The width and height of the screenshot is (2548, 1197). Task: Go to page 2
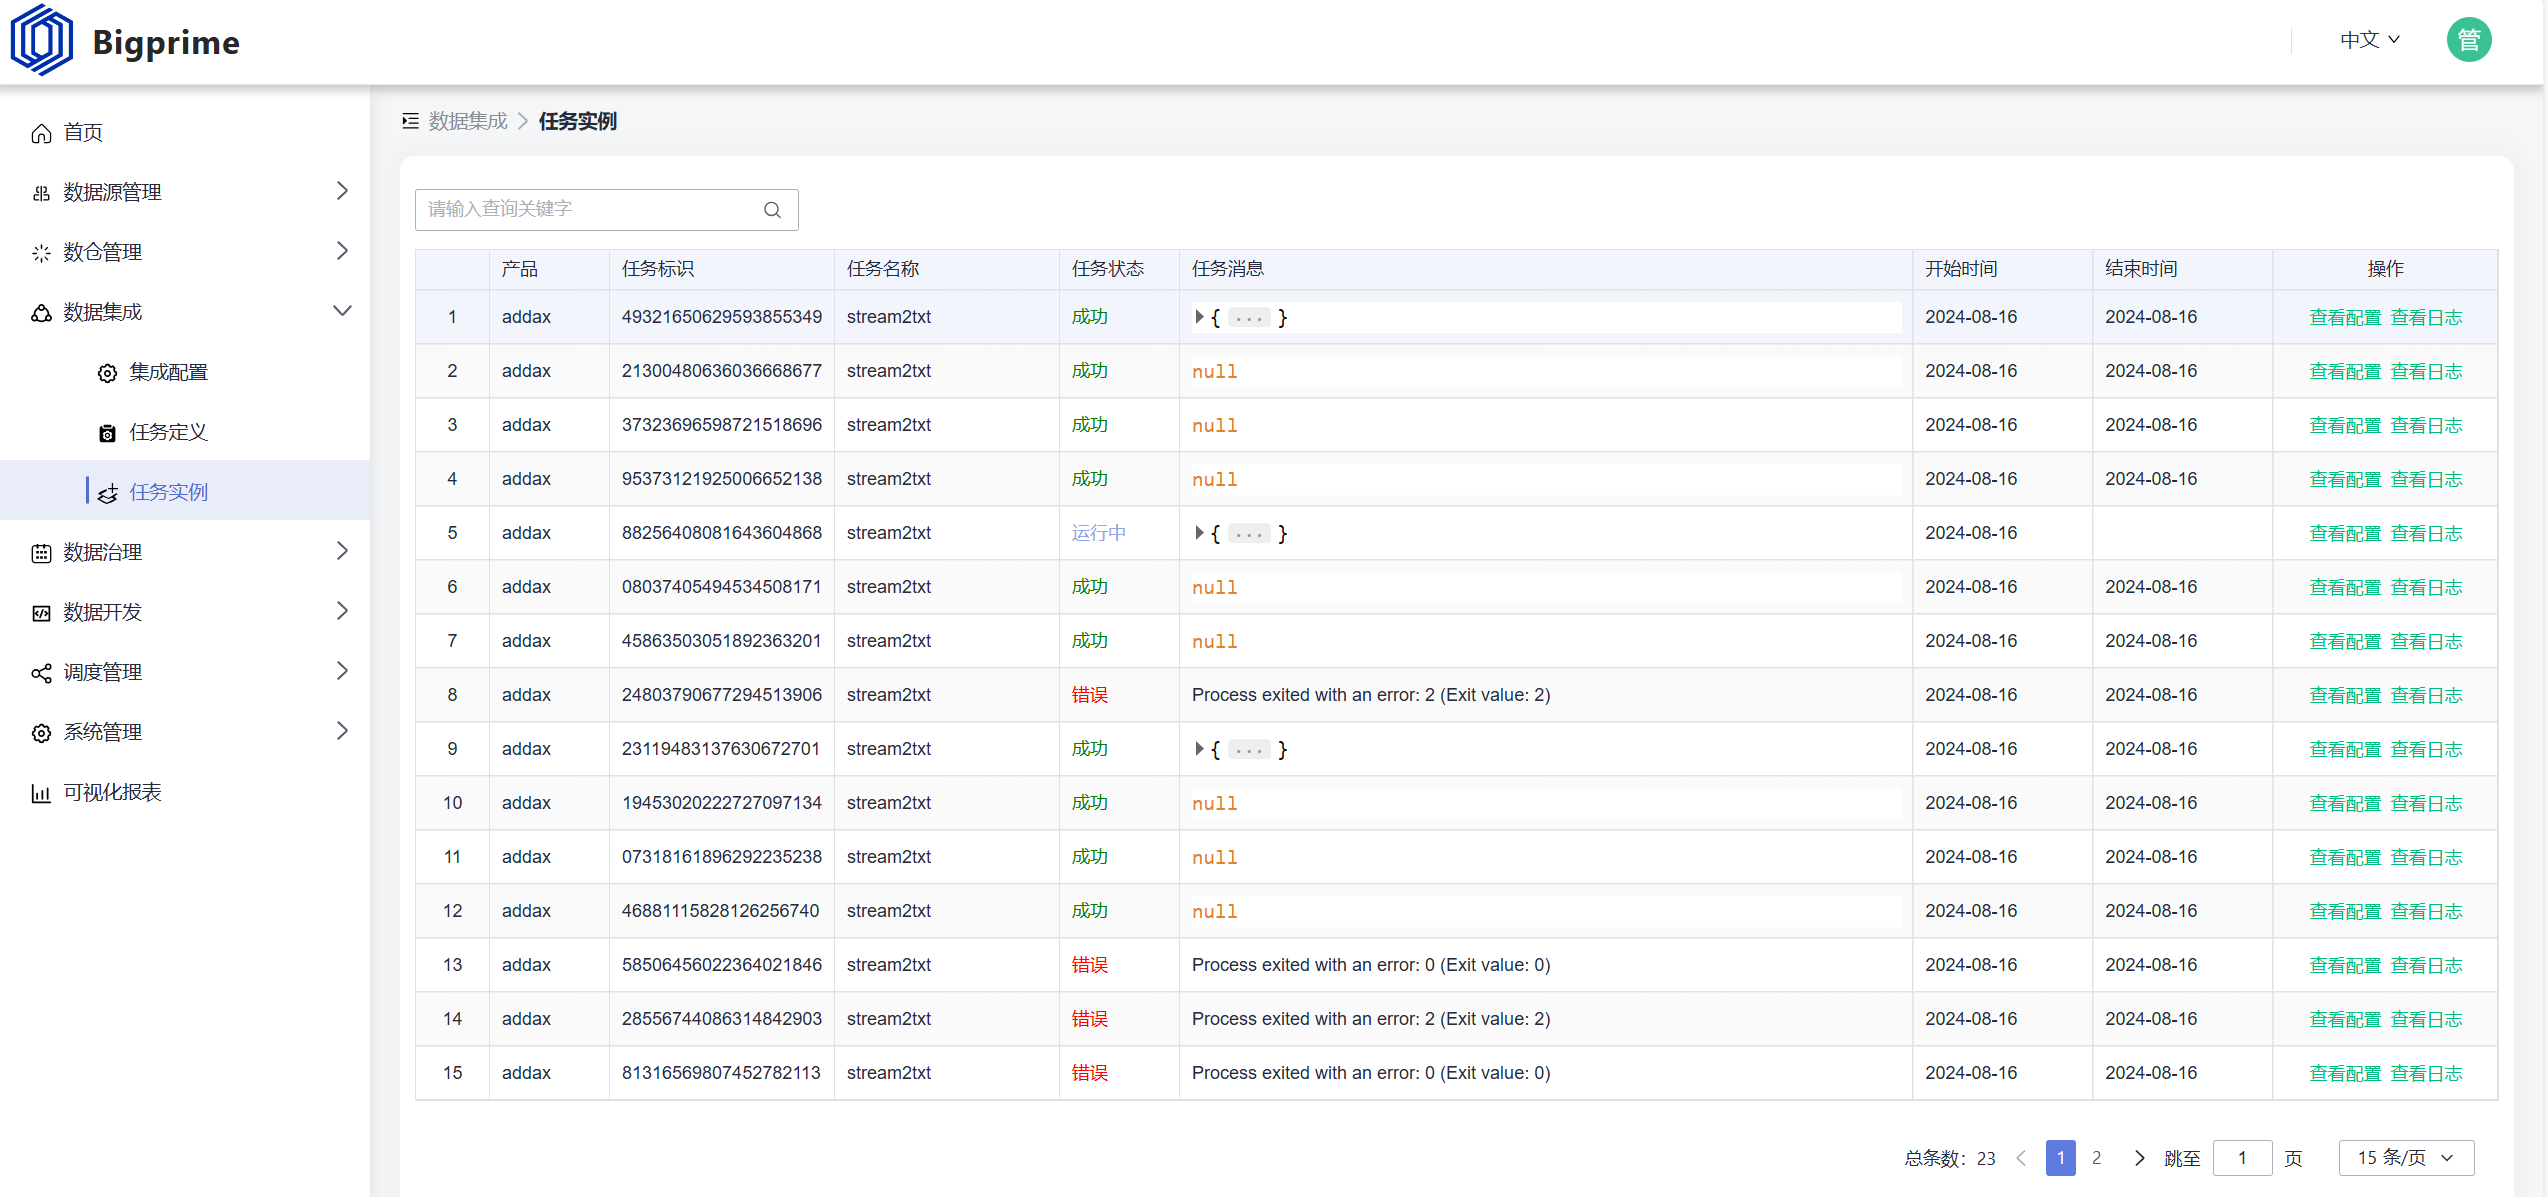pyautogui.click(x=2097, y=1158)
